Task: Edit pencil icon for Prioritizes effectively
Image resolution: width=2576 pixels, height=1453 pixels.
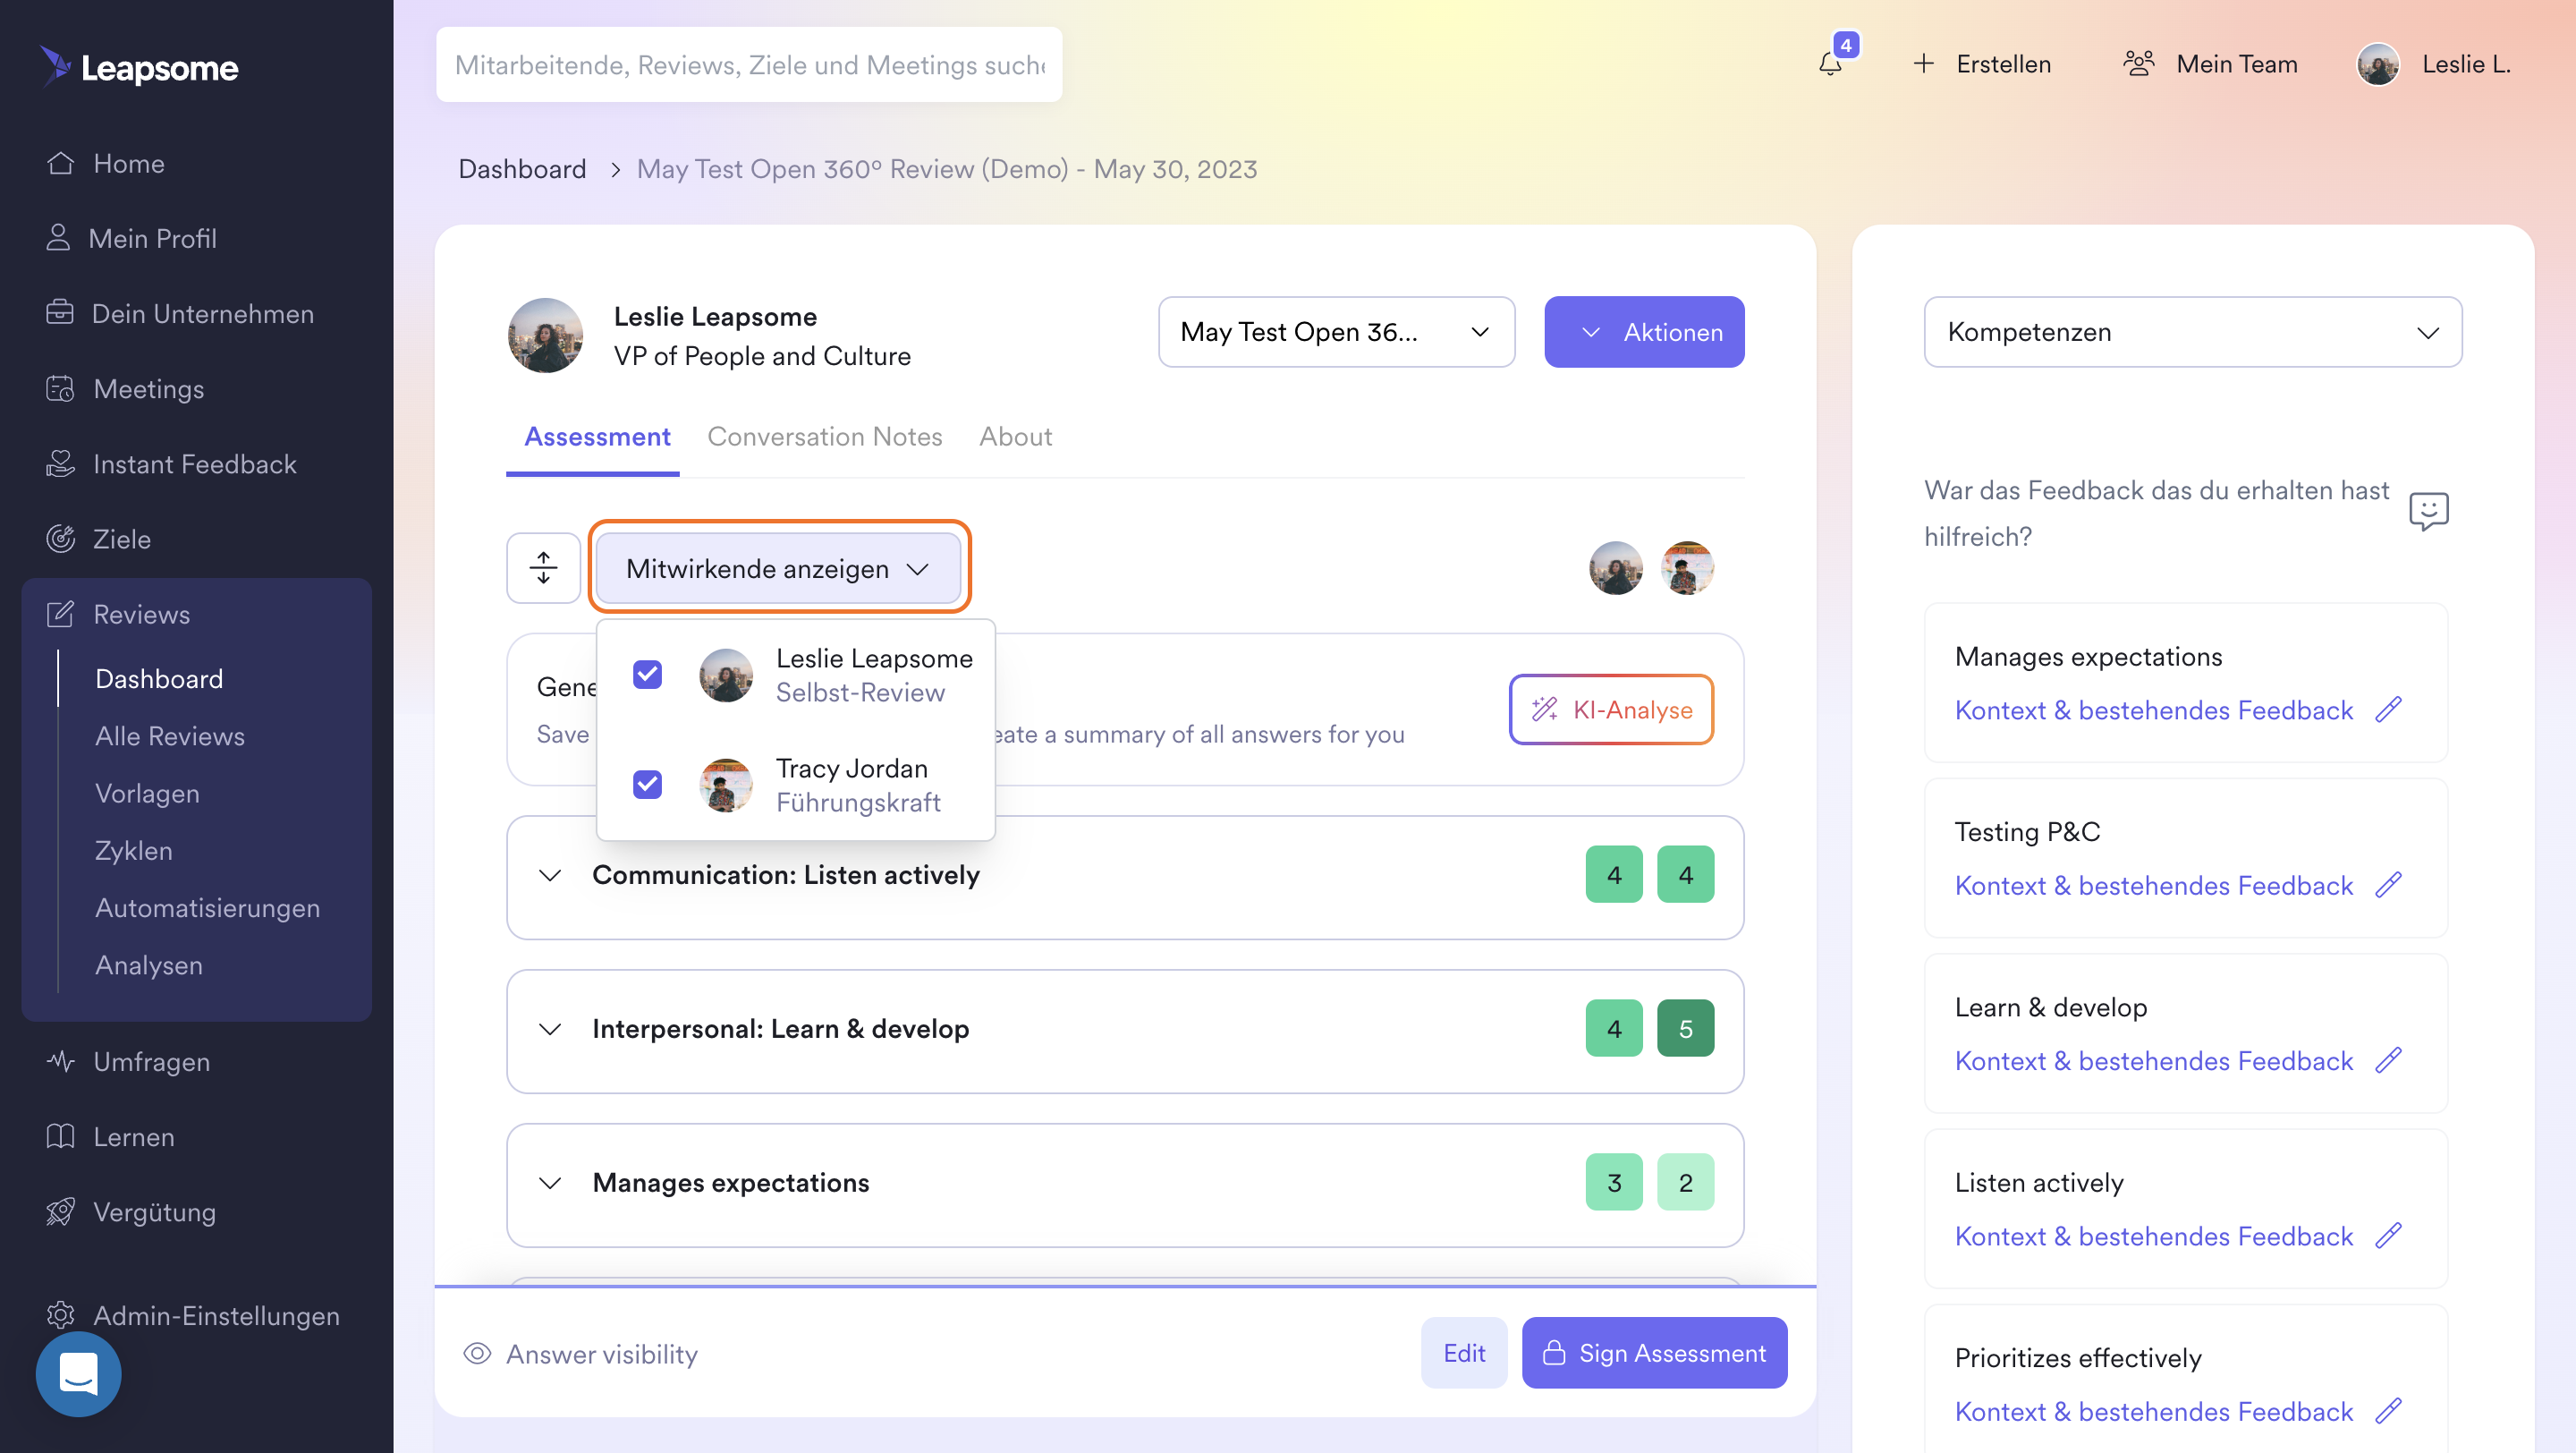Action: 2389,1411
